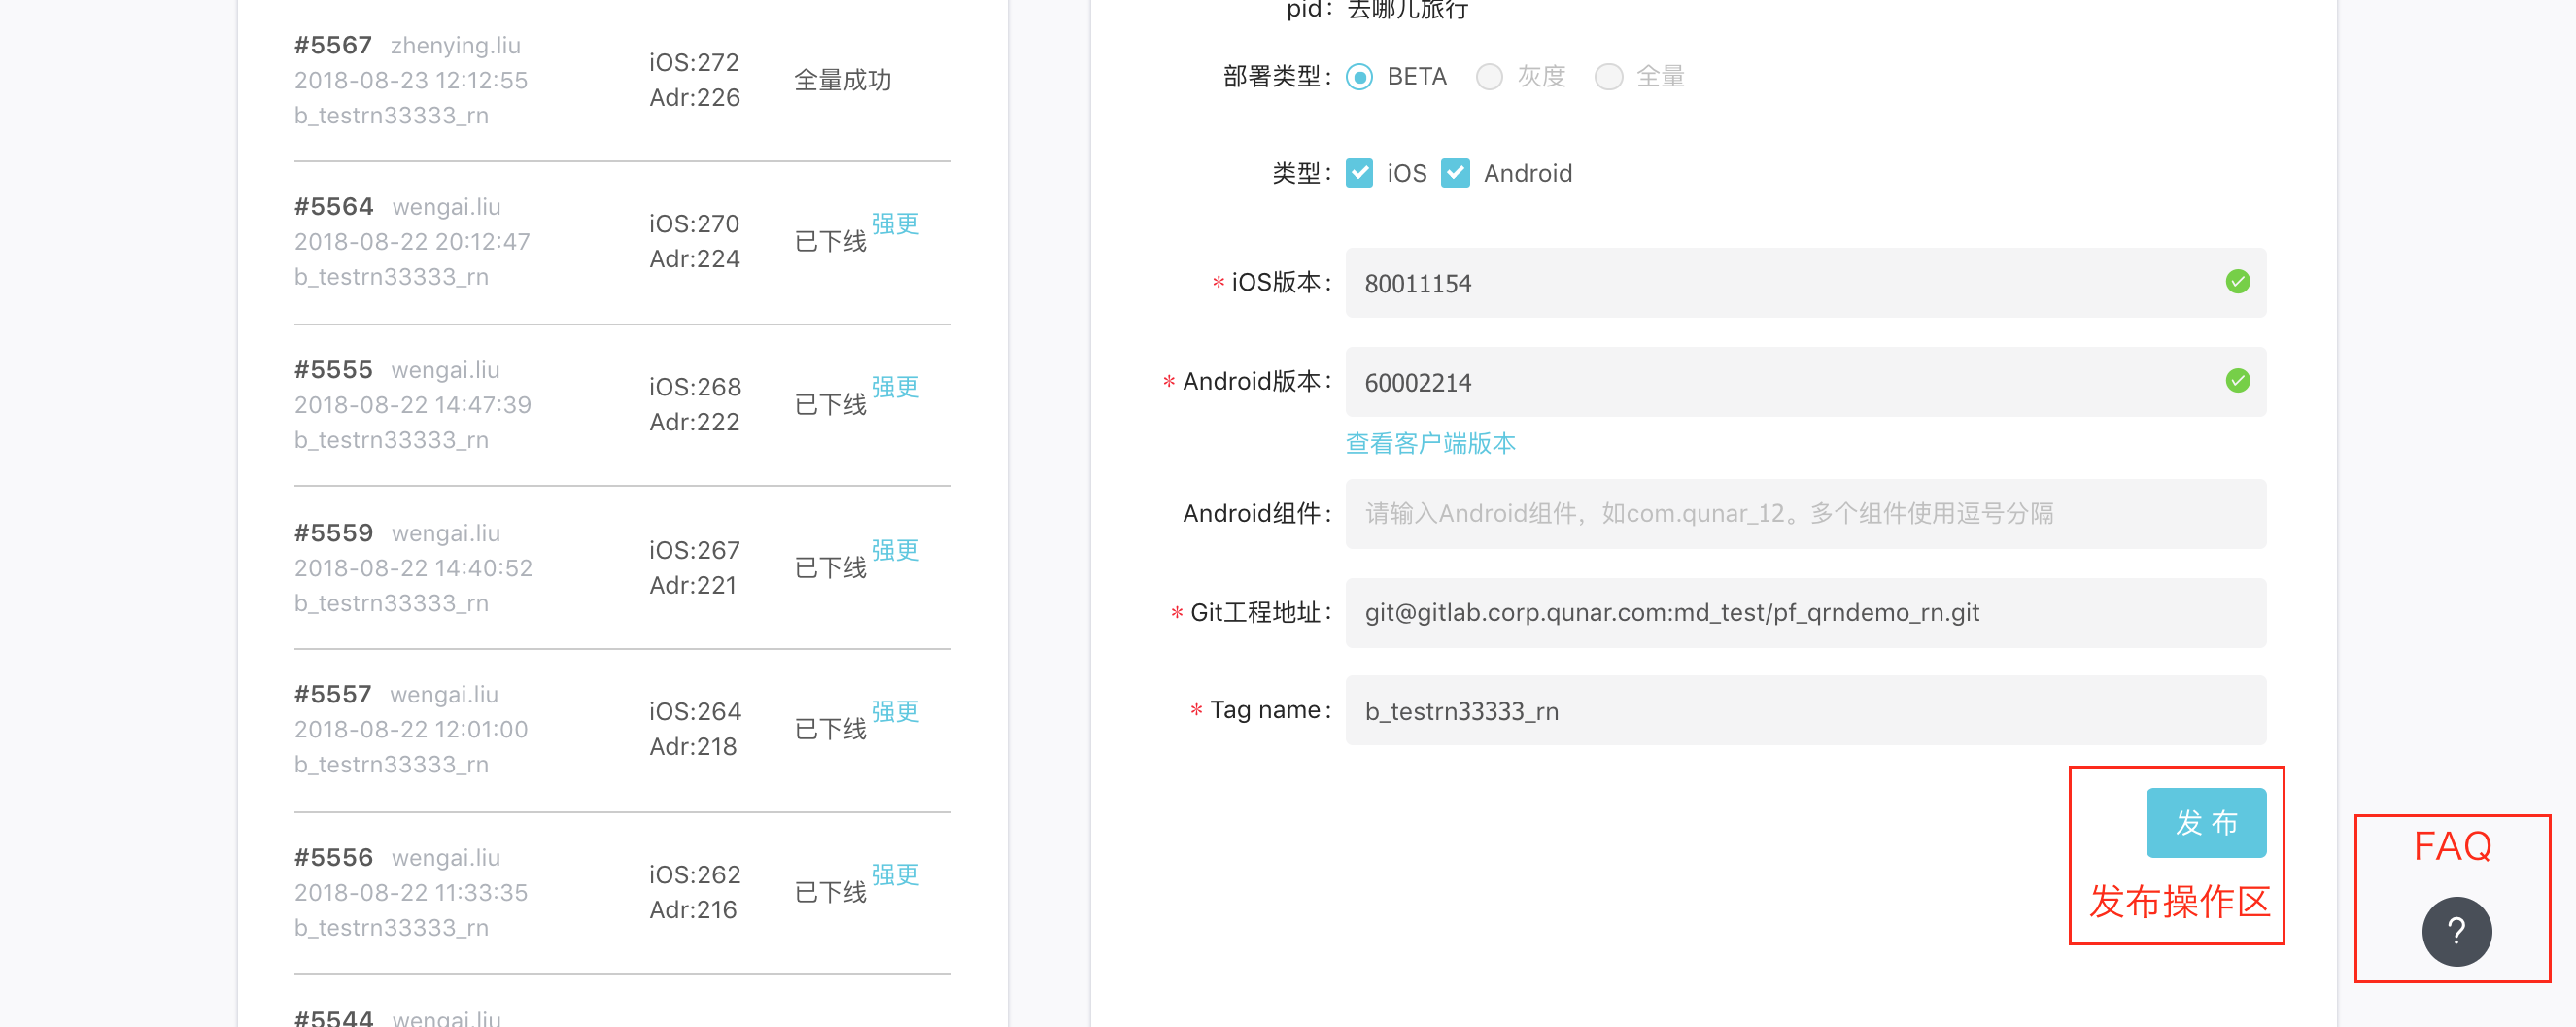The width and height of the screenshot is (2576, 1027).
Task: Click the green check icon in Android版本 field
Action: [x=2237, y=380]
